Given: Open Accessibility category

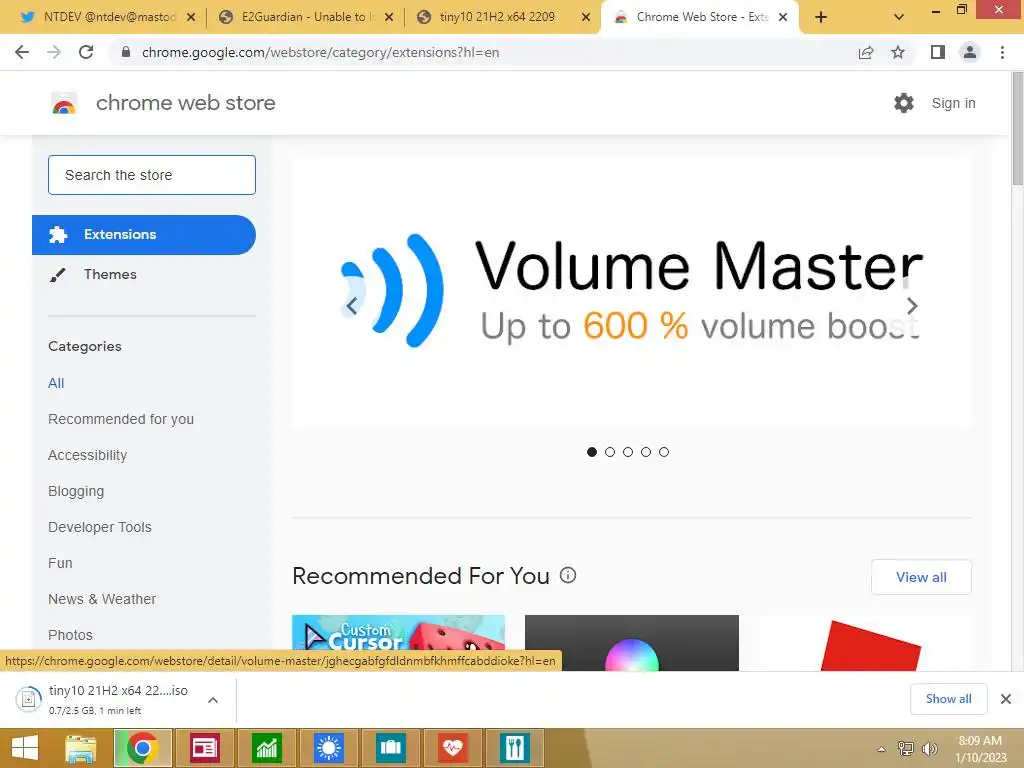Looking at the screenshot, I should point(88,455).
